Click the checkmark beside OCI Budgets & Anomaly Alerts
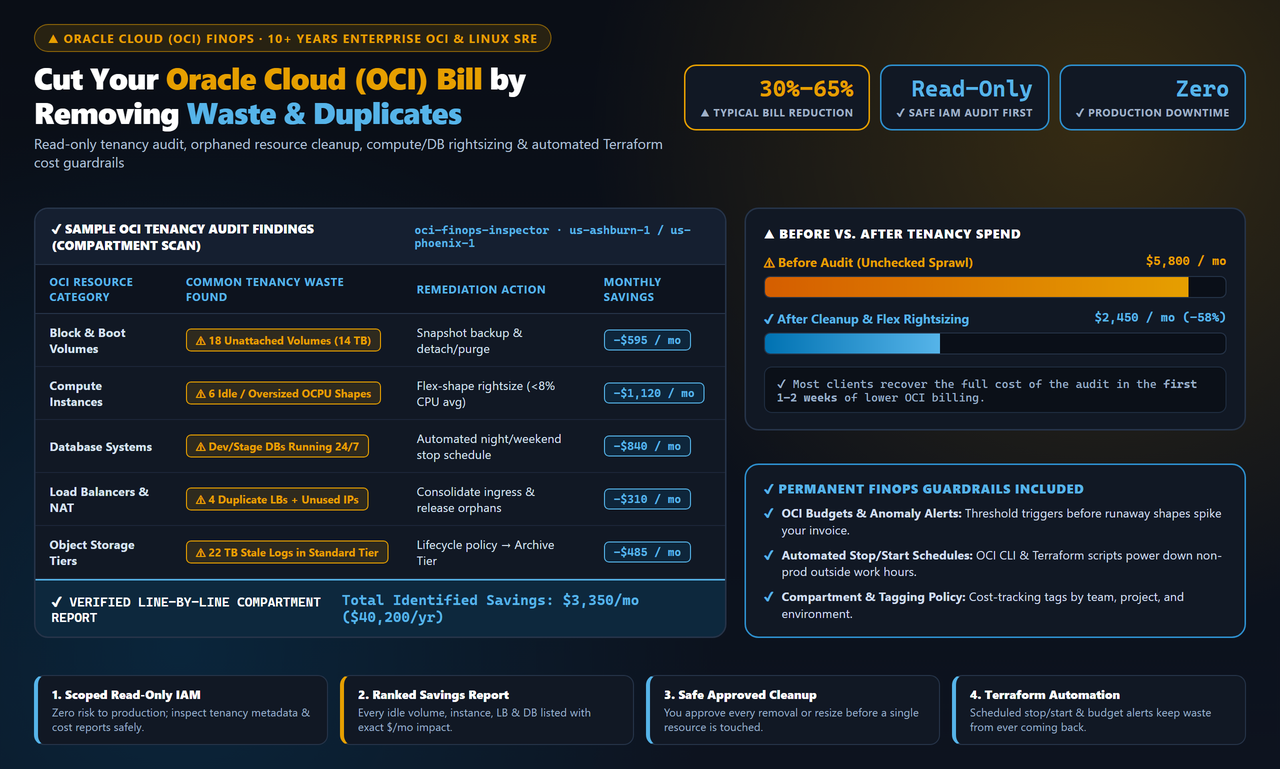1280x769 pixels. point(768,514)
